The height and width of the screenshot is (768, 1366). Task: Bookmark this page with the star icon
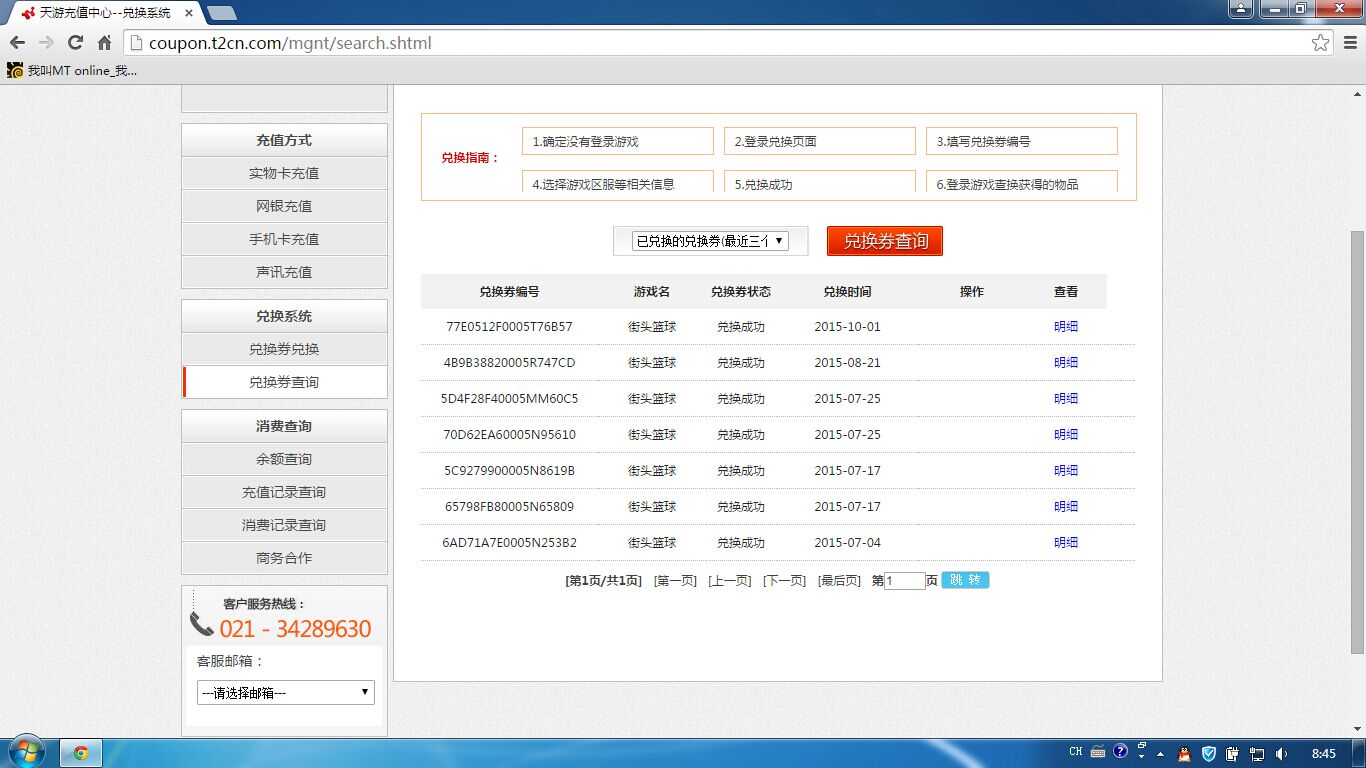(x=1321, y=43)
